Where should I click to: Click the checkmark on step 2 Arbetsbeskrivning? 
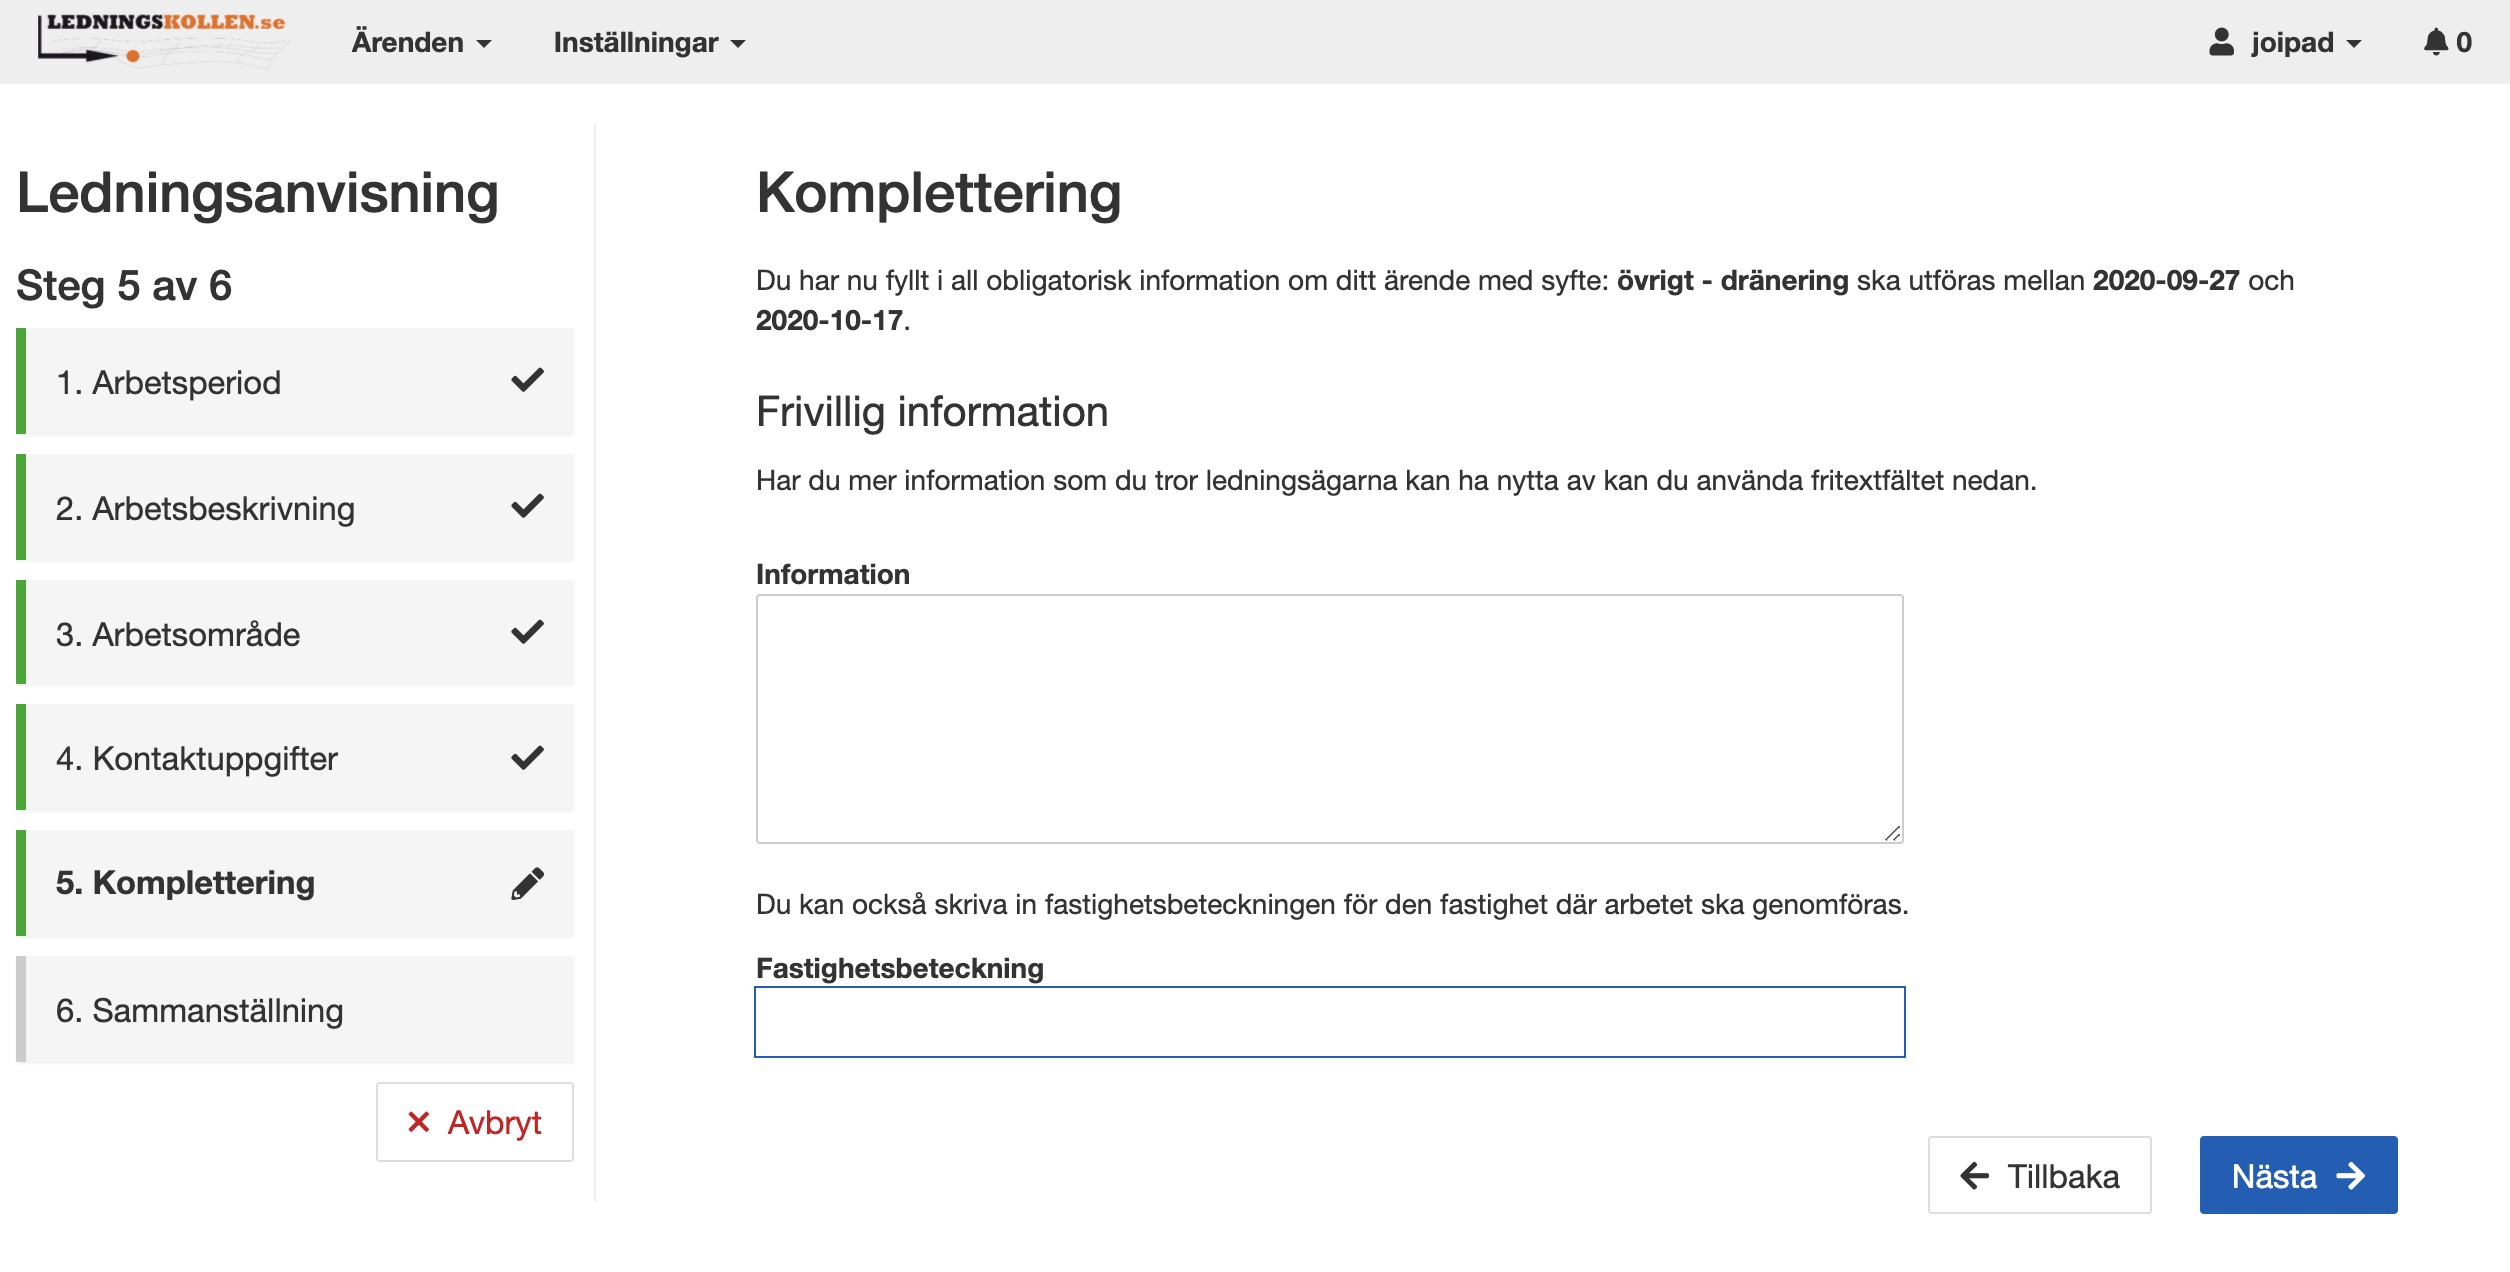point(528,507)
